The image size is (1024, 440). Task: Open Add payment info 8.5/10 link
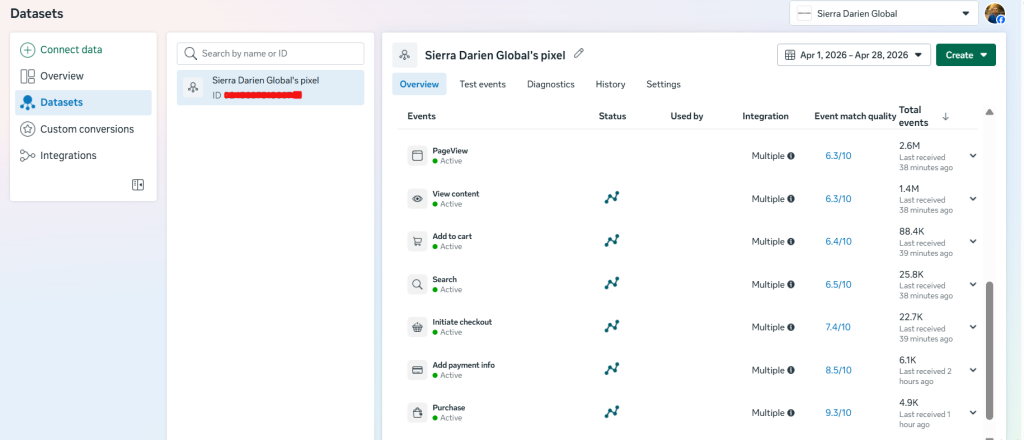click(x=838, y=370)
